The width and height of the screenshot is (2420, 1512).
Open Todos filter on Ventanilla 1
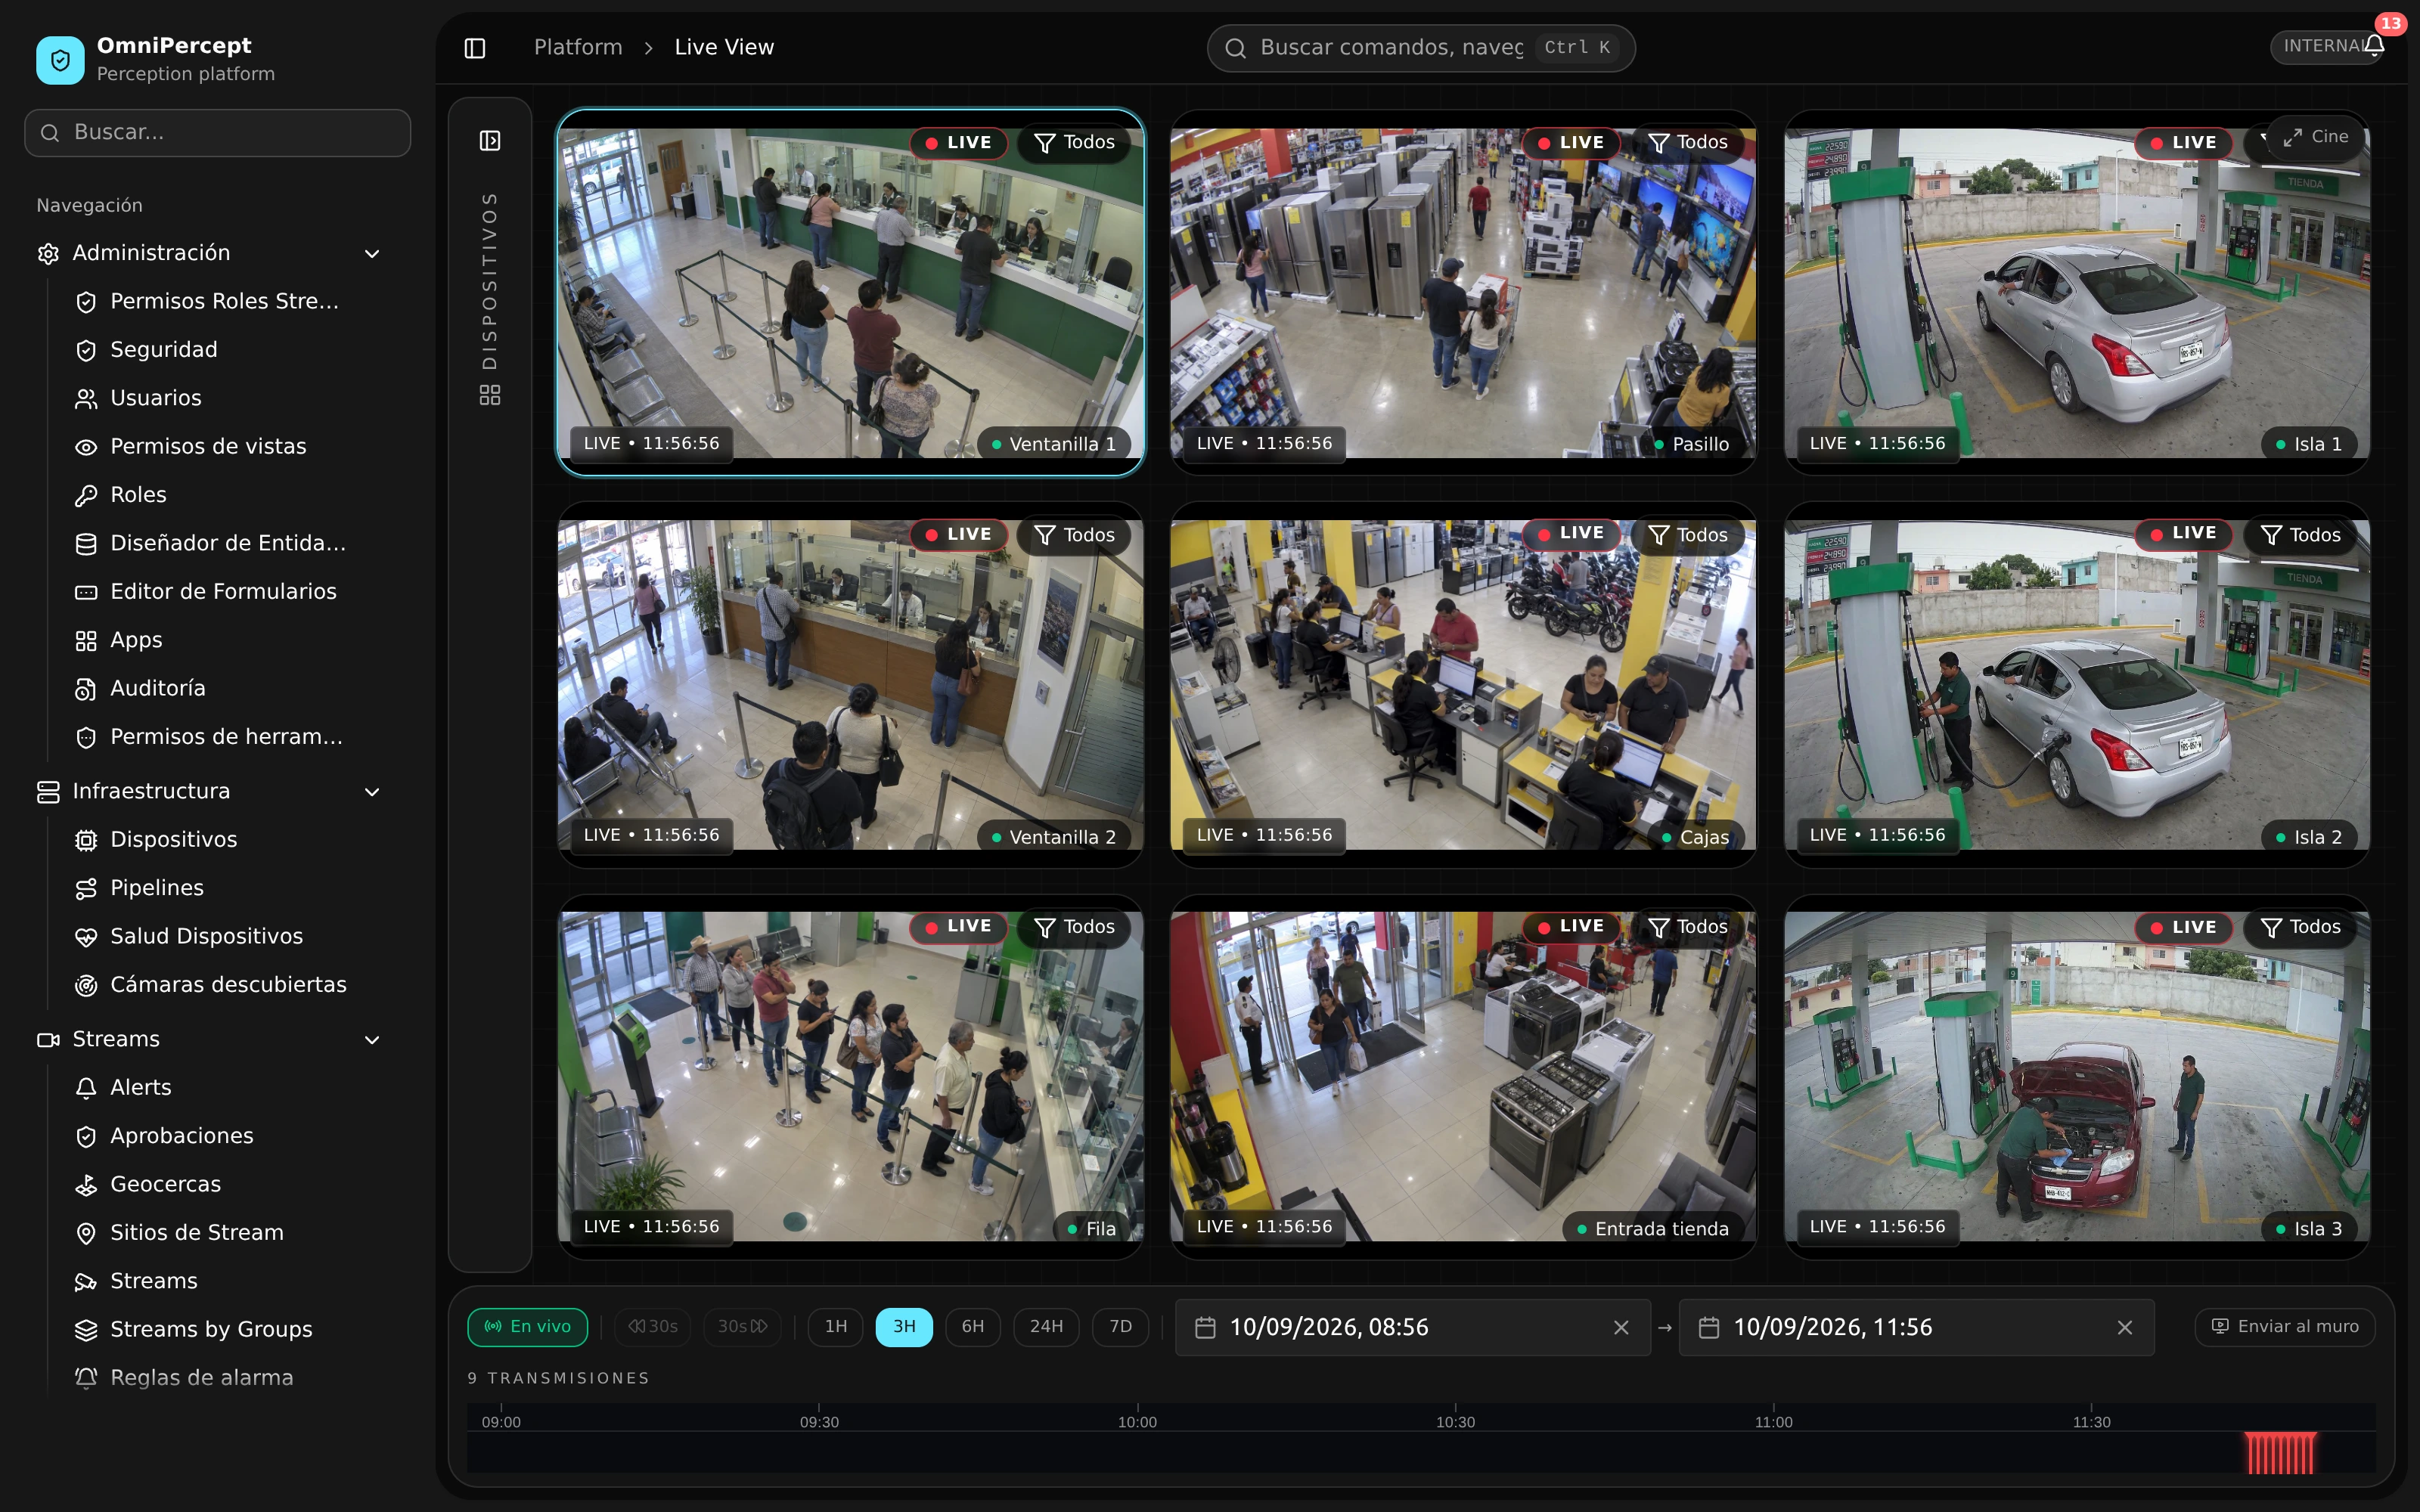click(x=1075, y=143)
